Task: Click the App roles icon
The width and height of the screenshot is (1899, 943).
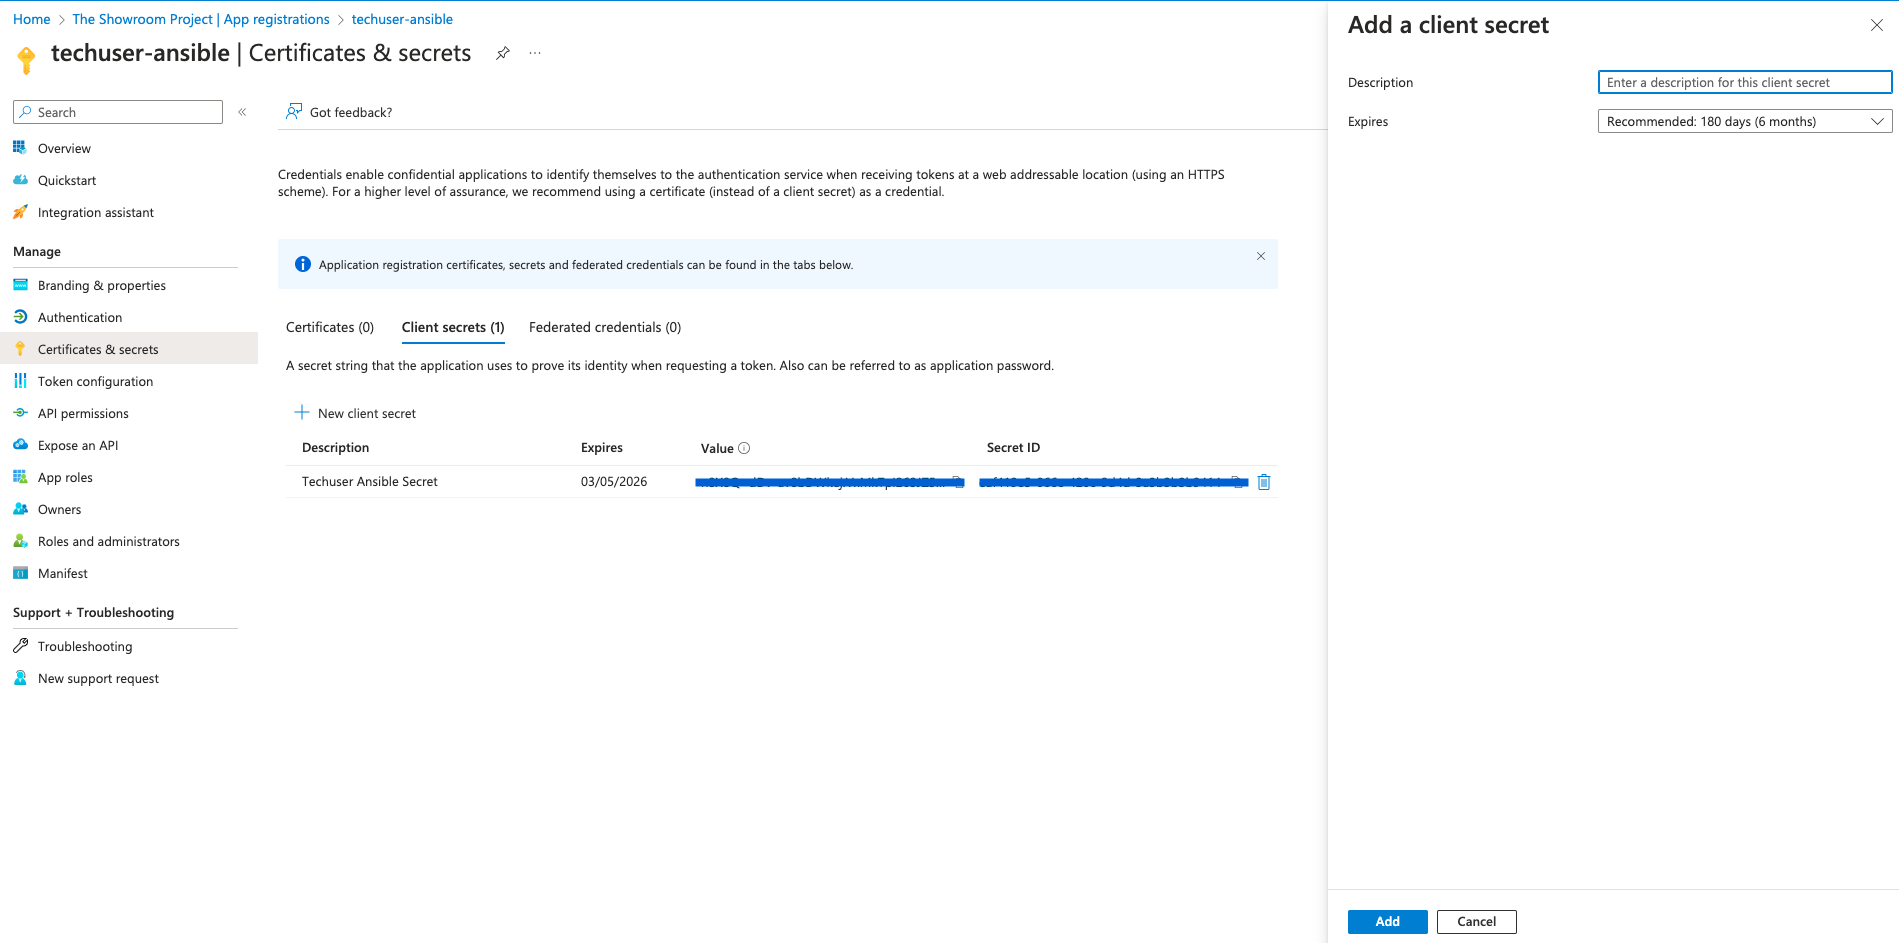Action: tap(20, 476)
